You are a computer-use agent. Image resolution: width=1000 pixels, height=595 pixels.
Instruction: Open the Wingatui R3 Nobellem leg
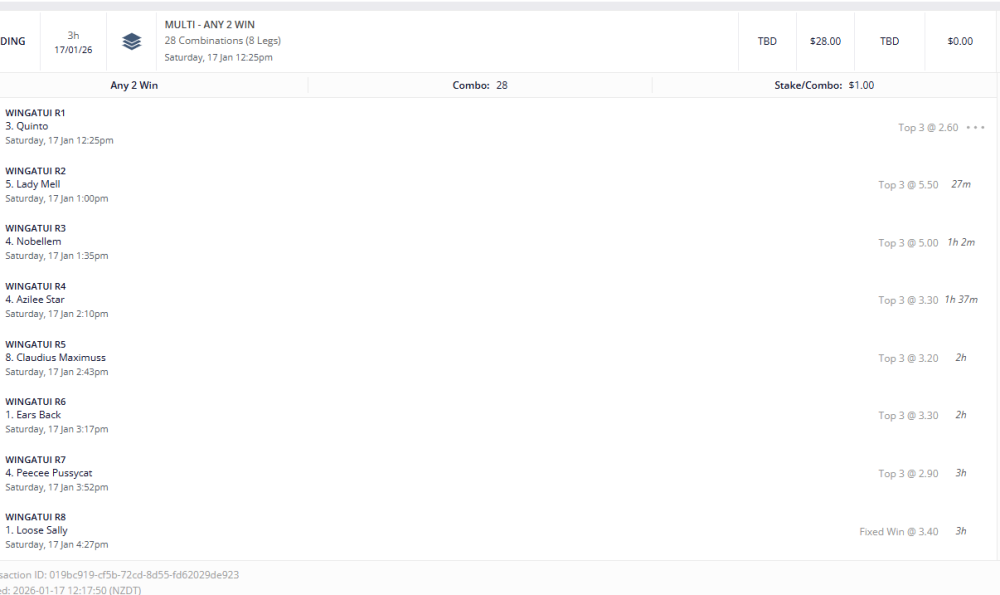[39, 242]
